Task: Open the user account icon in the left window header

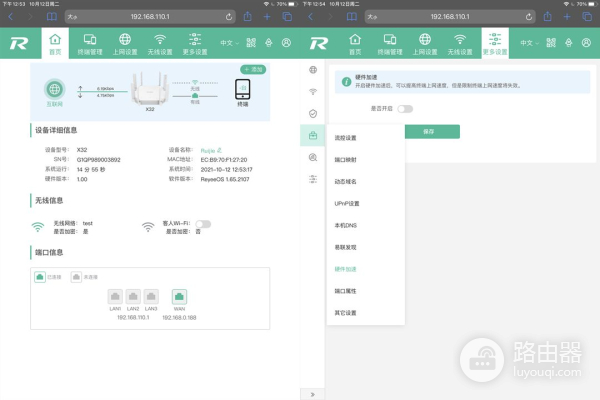Action: point(286,43)
